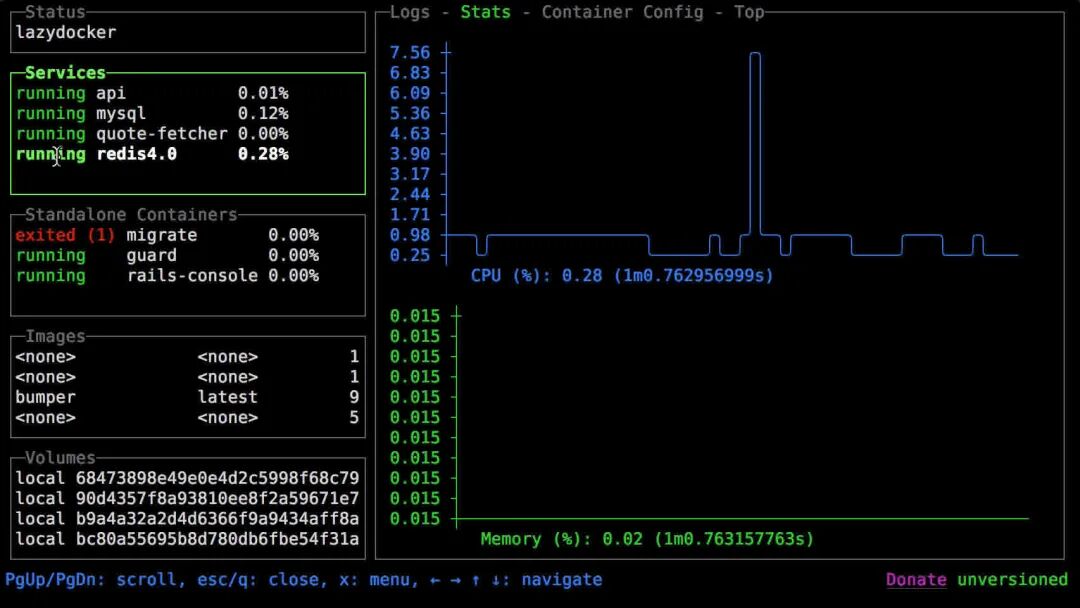The image size is (1080, 608).
Task: Focus the Volumes panel title
Action: (x=61, y=458)
